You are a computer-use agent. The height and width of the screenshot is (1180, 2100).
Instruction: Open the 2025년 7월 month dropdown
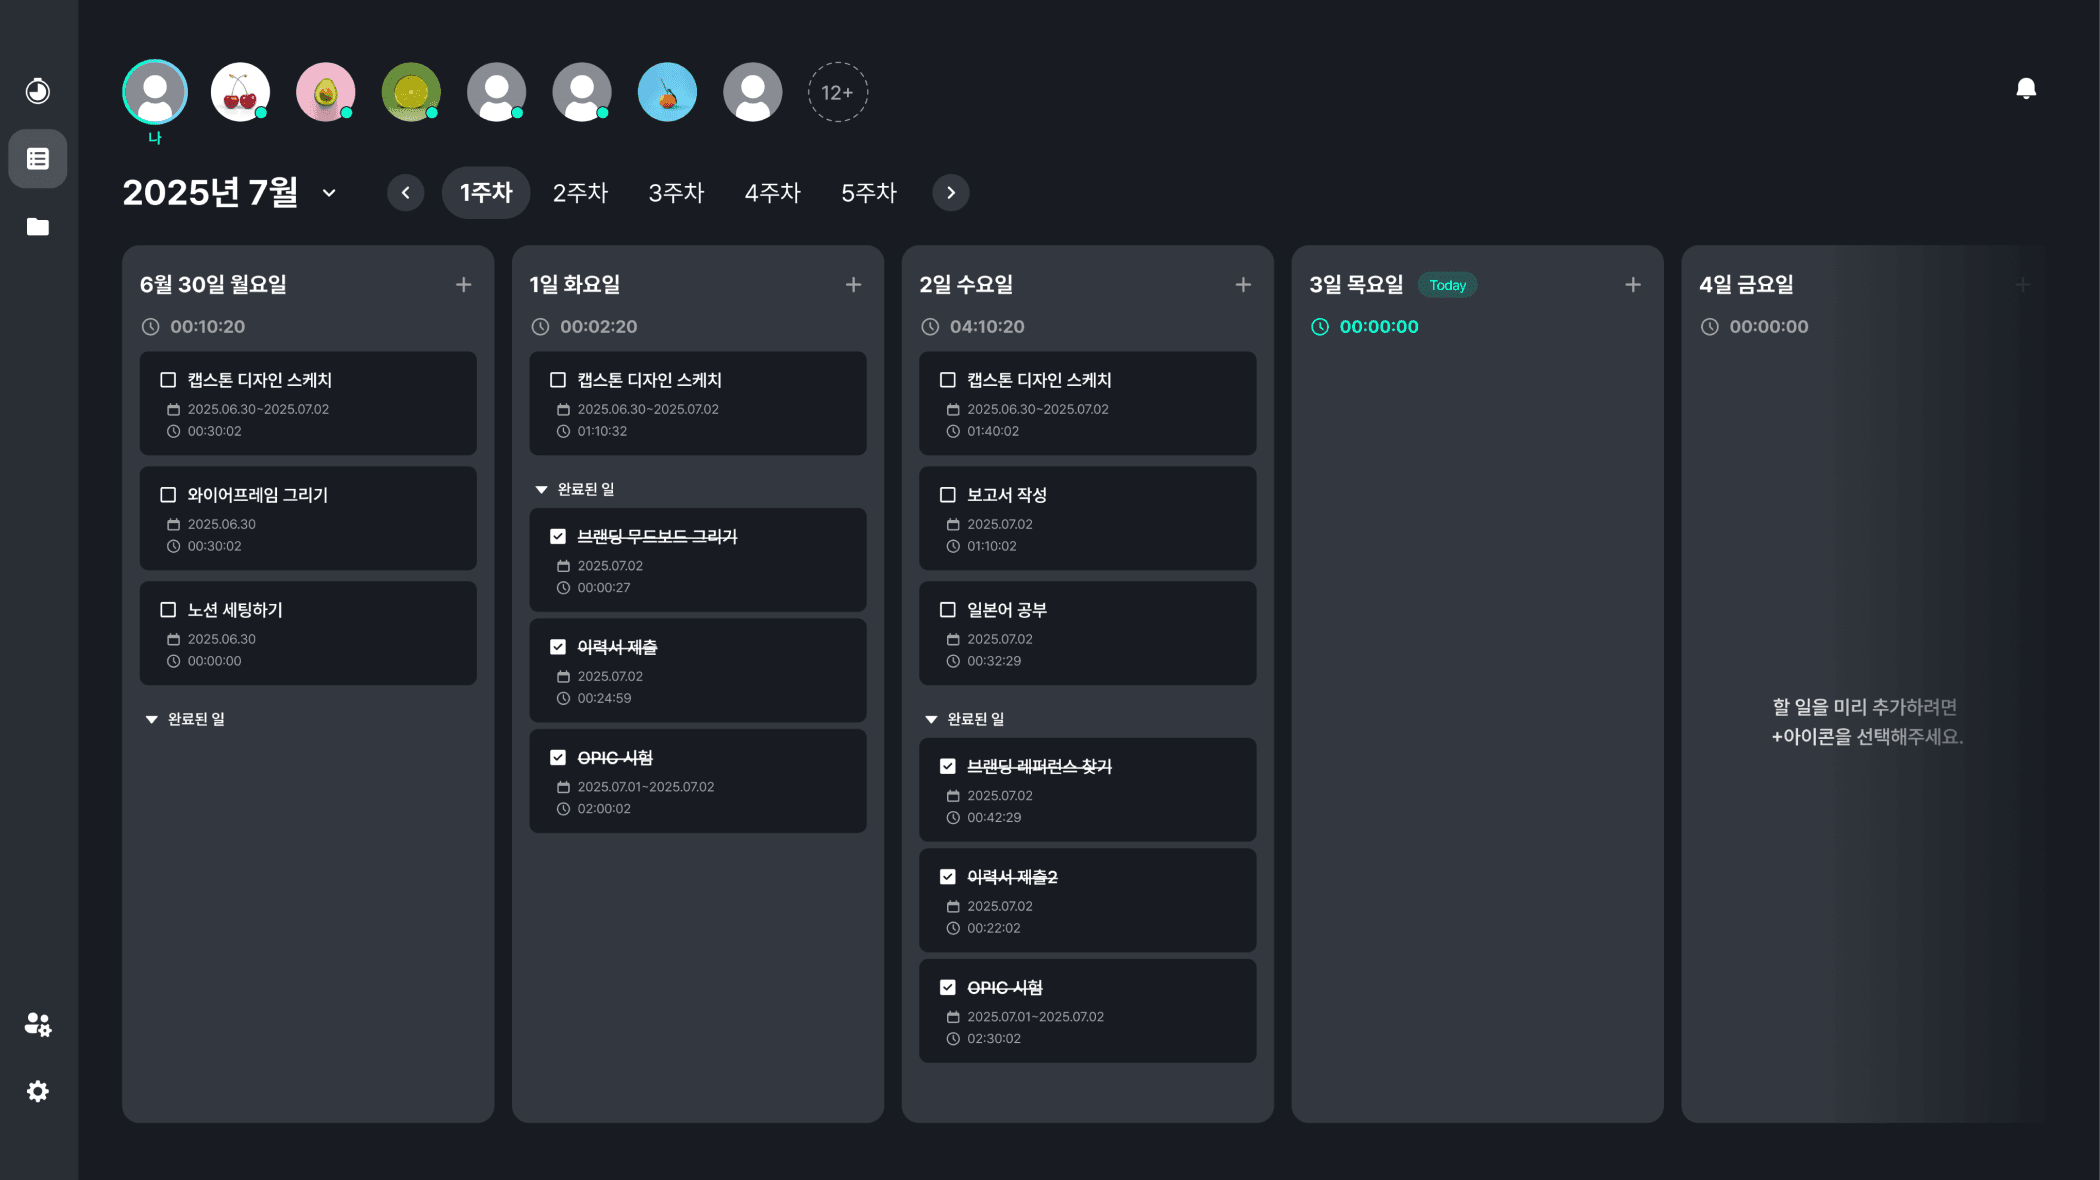(329, 193)
